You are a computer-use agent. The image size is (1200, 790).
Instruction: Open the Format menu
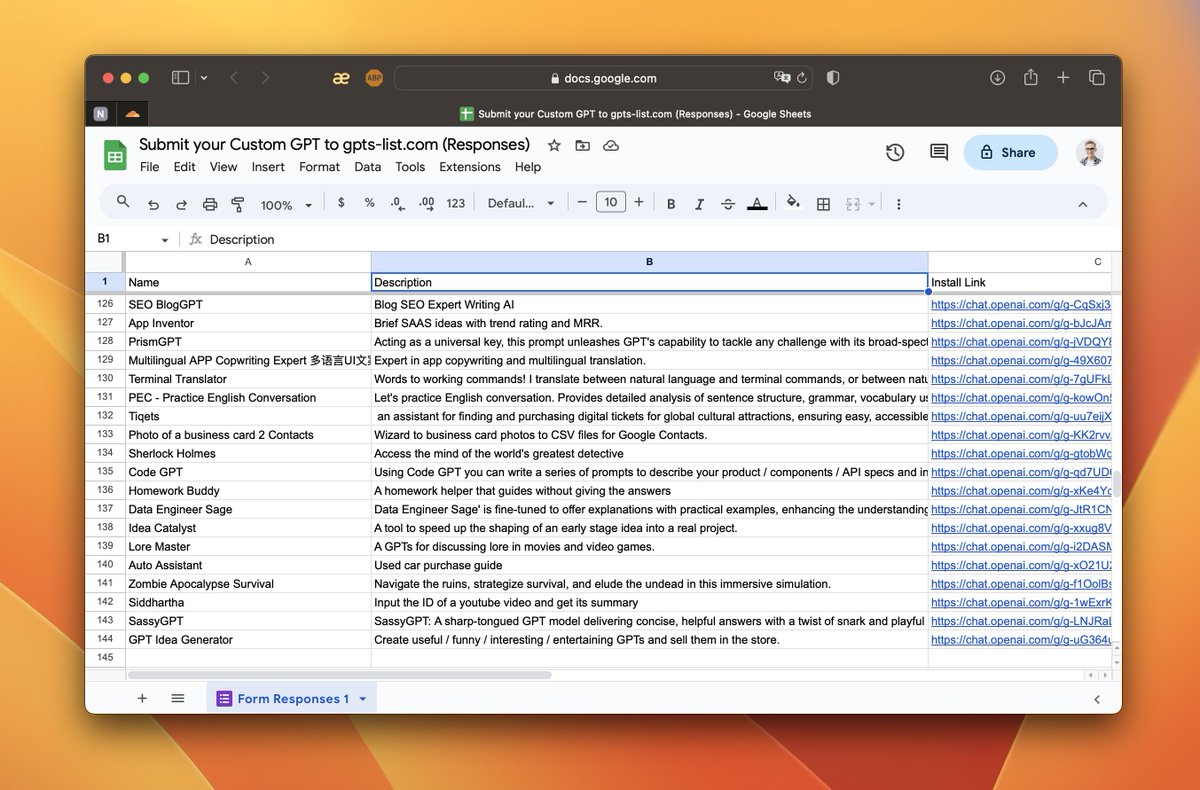(x=319, y=167)
